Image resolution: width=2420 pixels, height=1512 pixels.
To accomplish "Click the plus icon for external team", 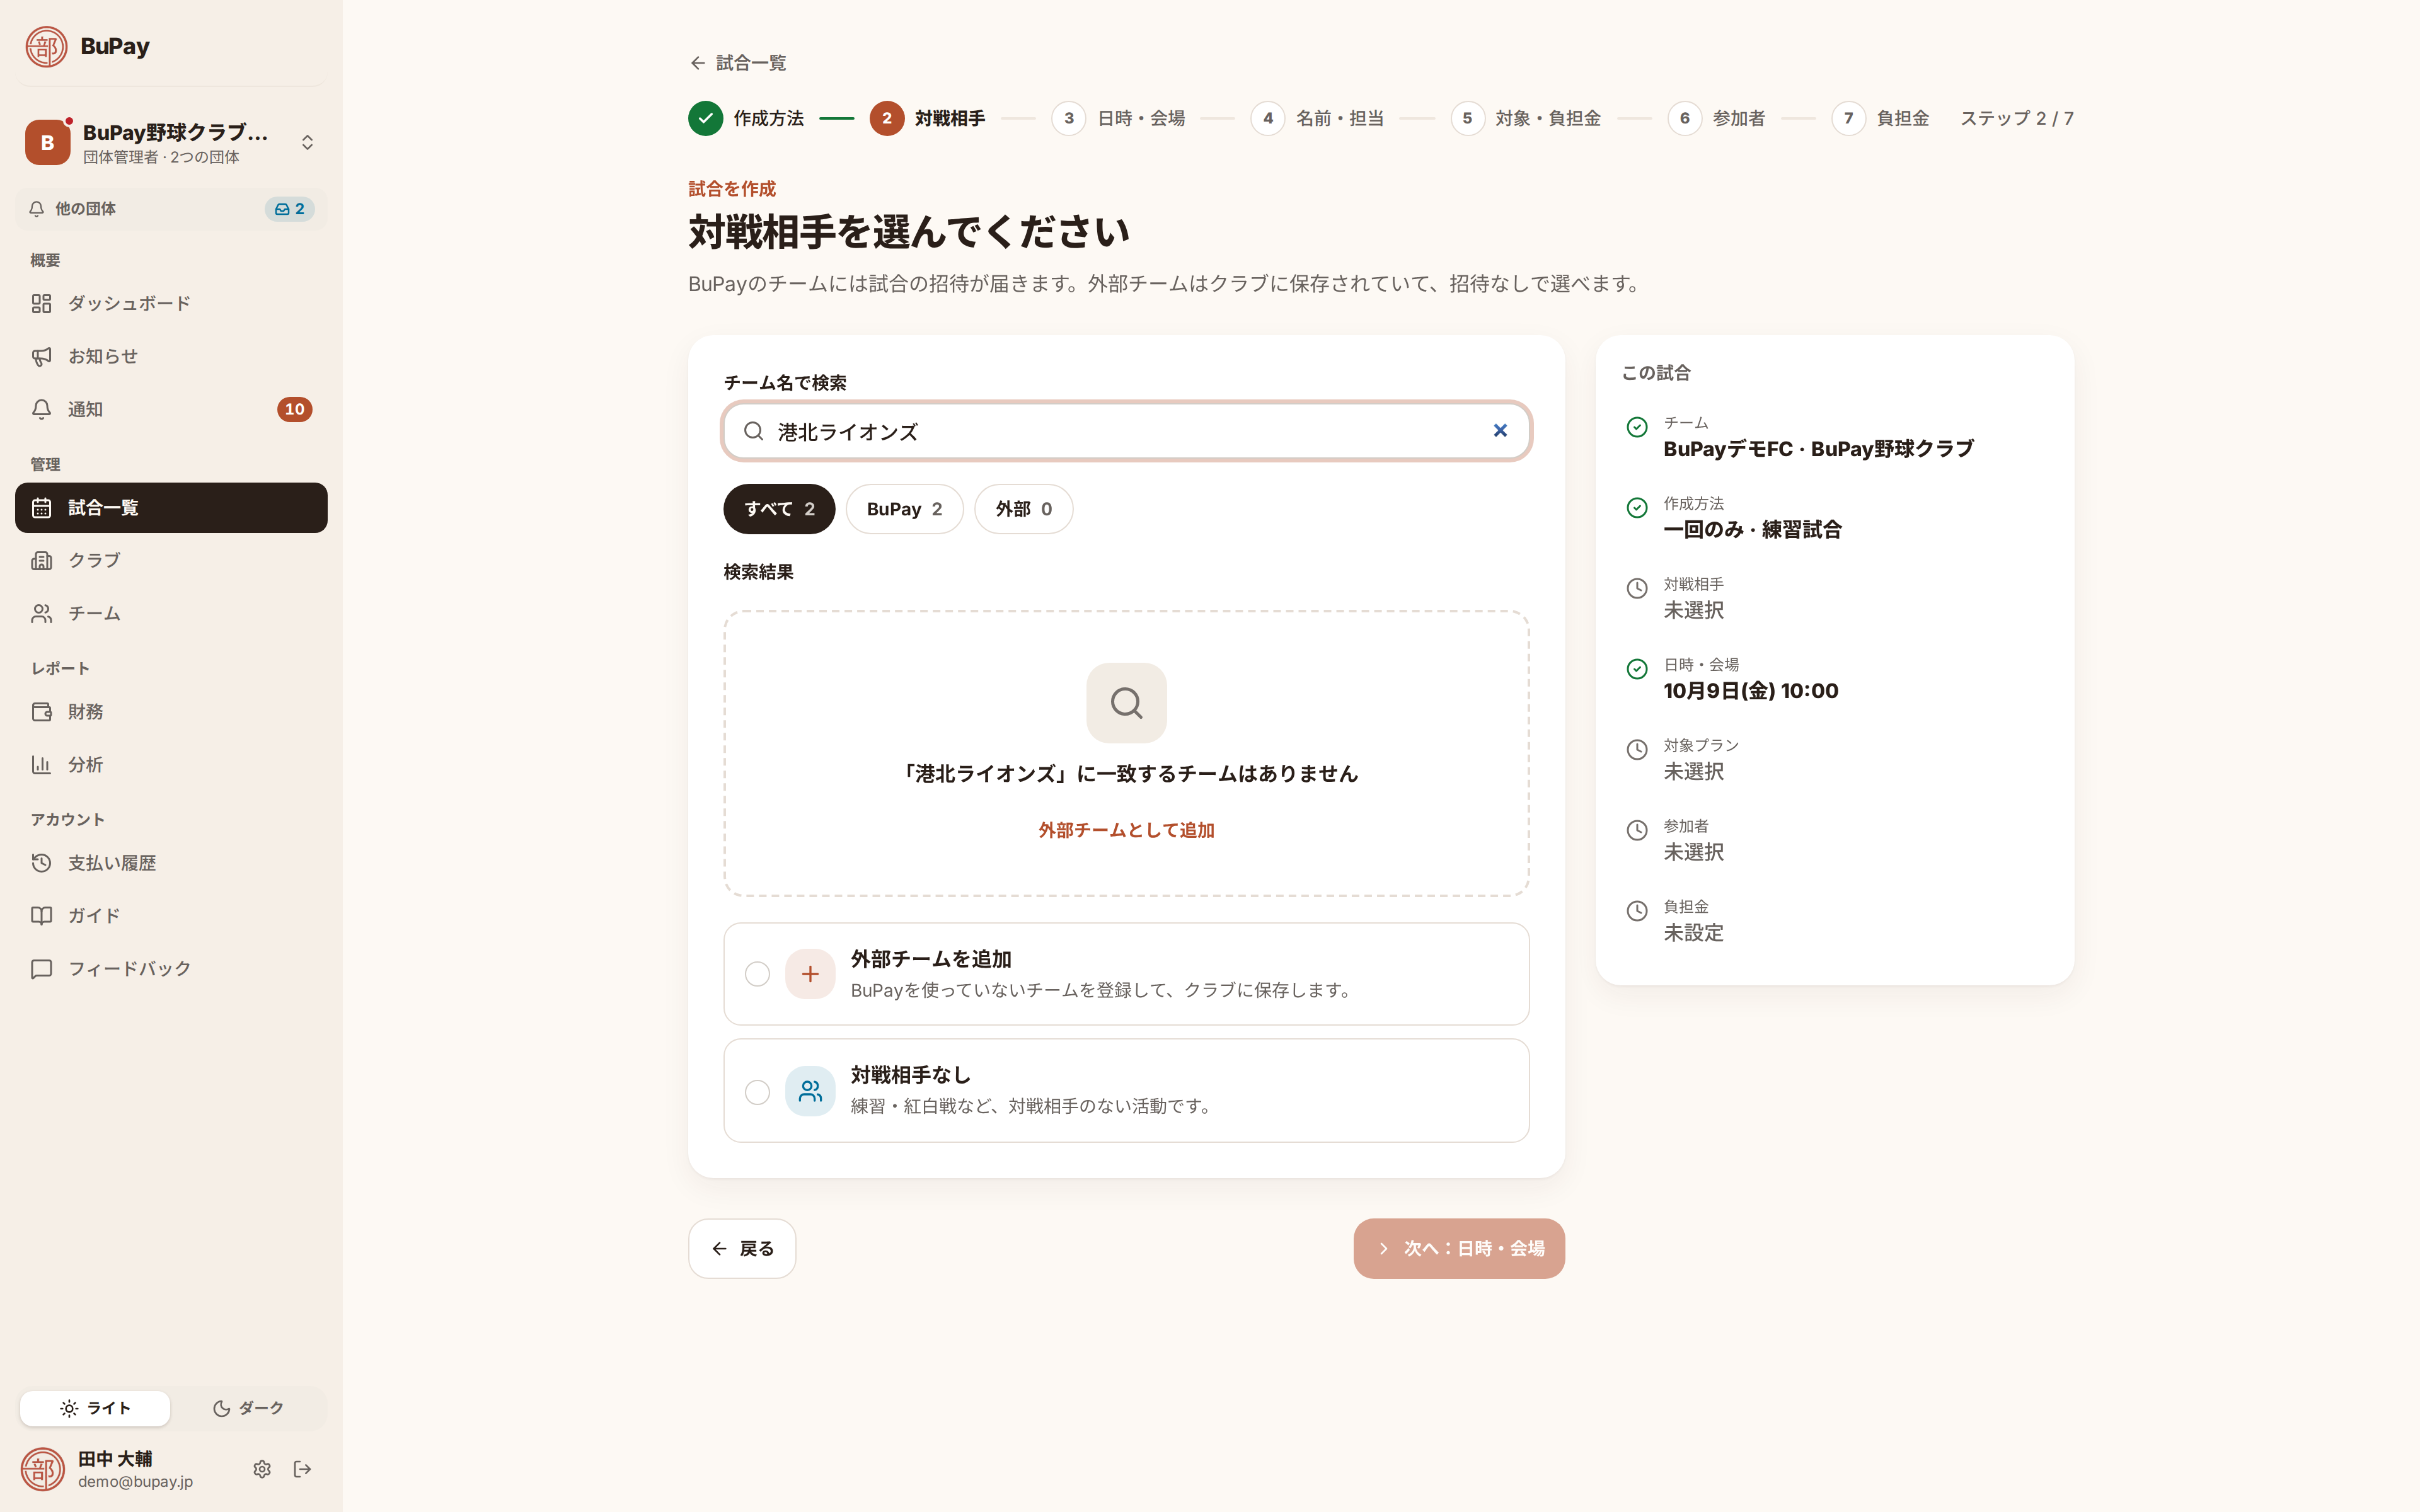I will (810, 974).
